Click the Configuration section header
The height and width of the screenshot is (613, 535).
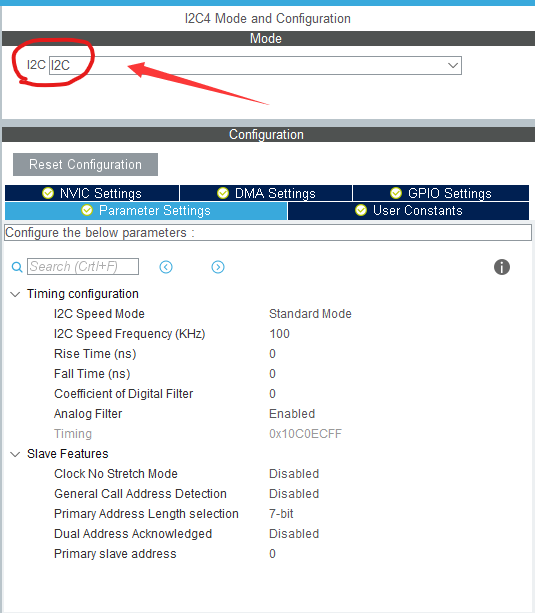tap(268, 134)
